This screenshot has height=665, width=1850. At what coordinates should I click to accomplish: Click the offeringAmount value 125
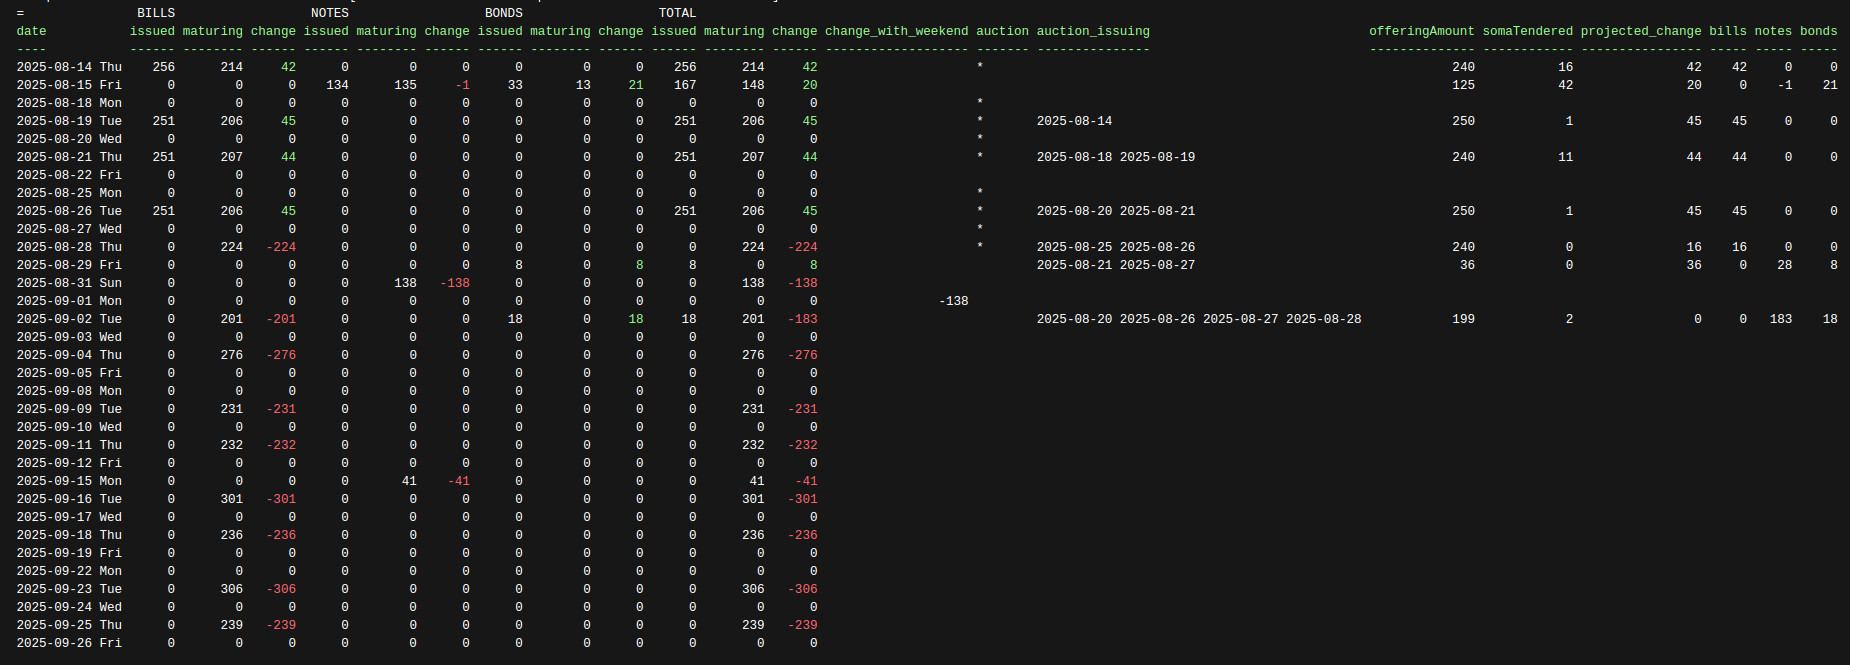[x=1463, y=85]
